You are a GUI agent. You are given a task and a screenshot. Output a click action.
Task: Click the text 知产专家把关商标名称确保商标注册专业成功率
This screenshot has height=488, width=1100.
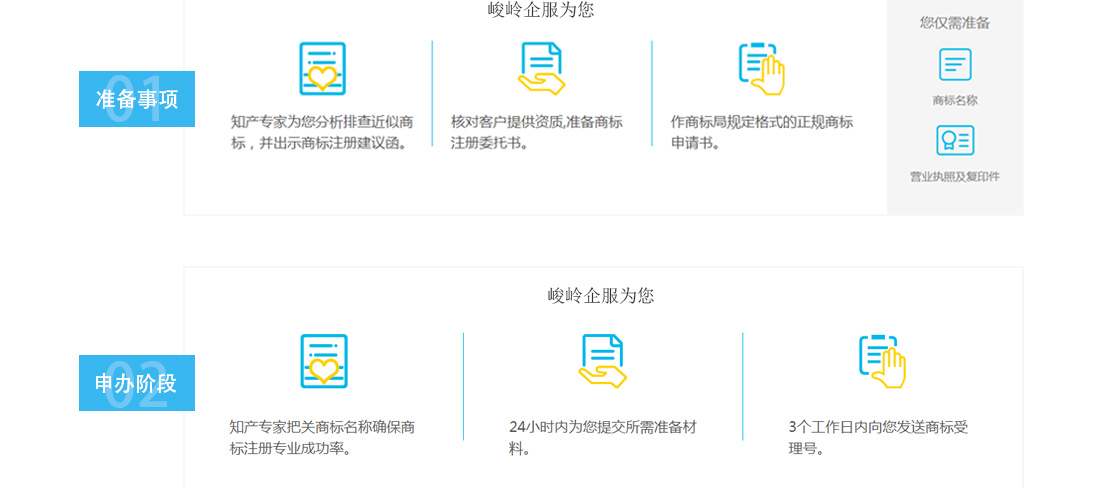[321, 438]
